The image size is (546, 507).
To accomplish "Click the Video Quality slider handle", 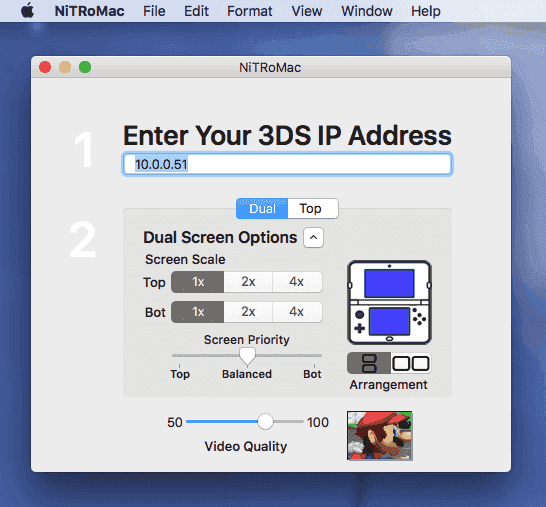I will tap(265, 422).
